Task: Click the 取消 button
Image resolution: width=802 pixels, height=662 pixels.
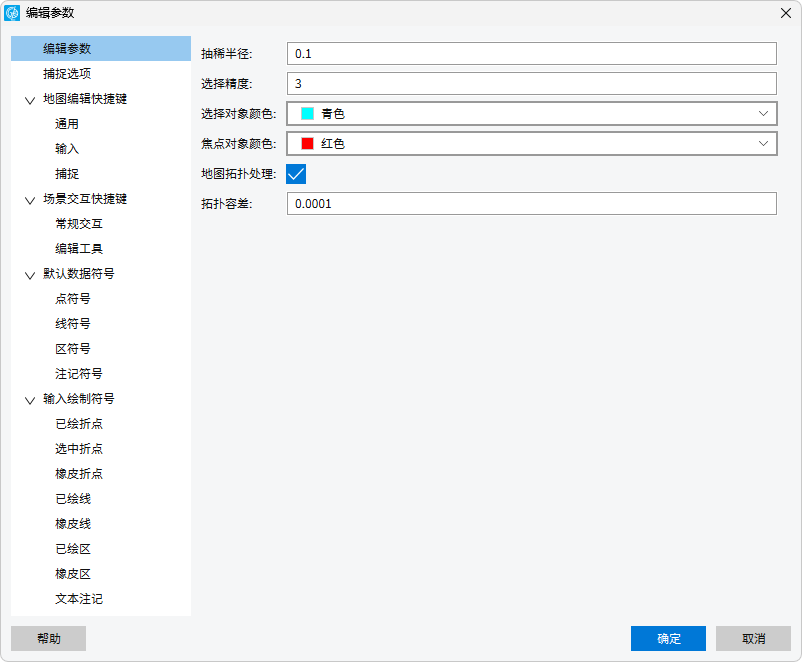Action: (x=753, y=639)
